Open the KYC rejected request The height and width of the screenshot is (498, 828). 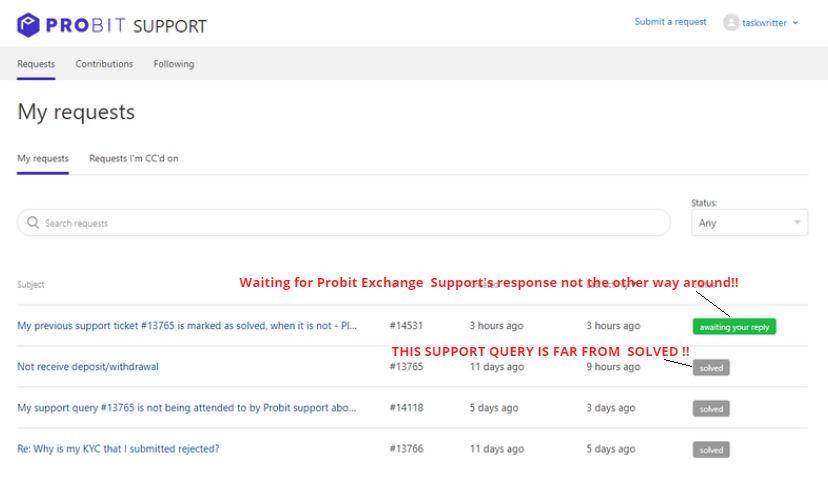(x=118, y=449)
